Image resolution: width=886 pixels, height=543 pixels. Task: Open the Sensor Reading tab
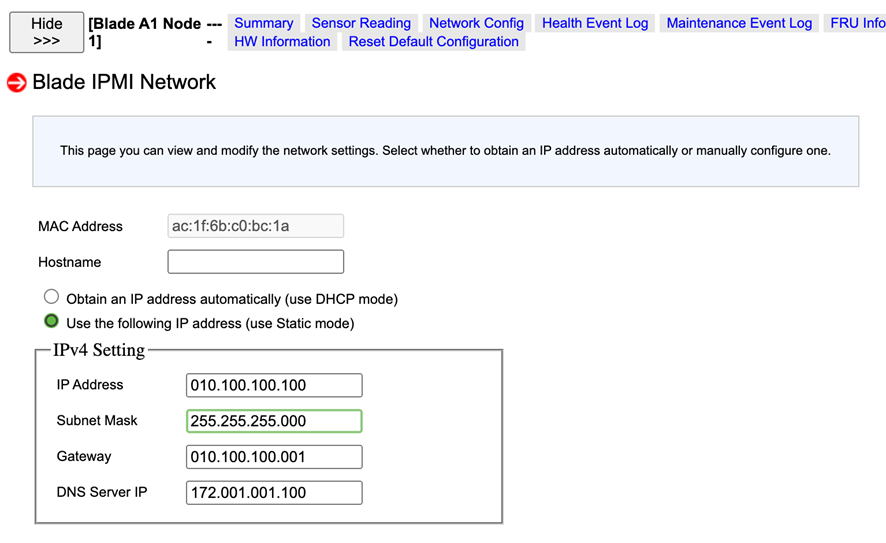(x=361, y=23)
